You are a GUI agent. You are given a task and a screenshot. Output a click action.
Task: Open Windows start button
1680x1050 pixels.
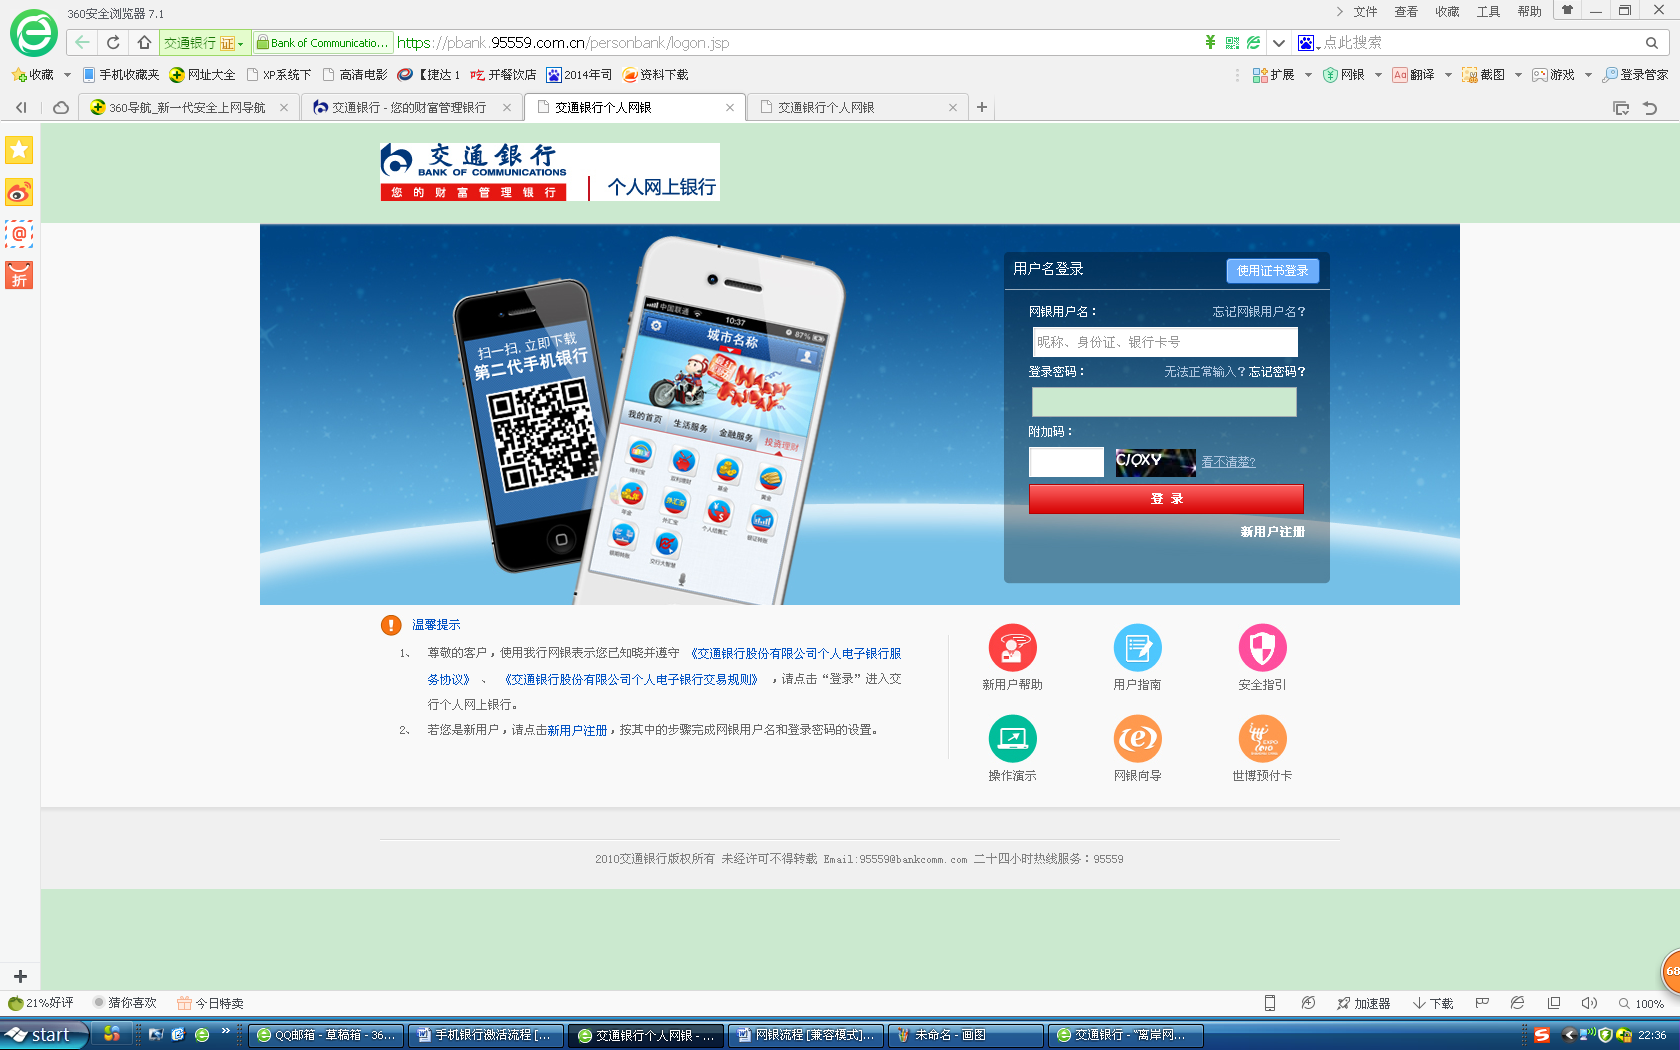(x=44, y=1035)
